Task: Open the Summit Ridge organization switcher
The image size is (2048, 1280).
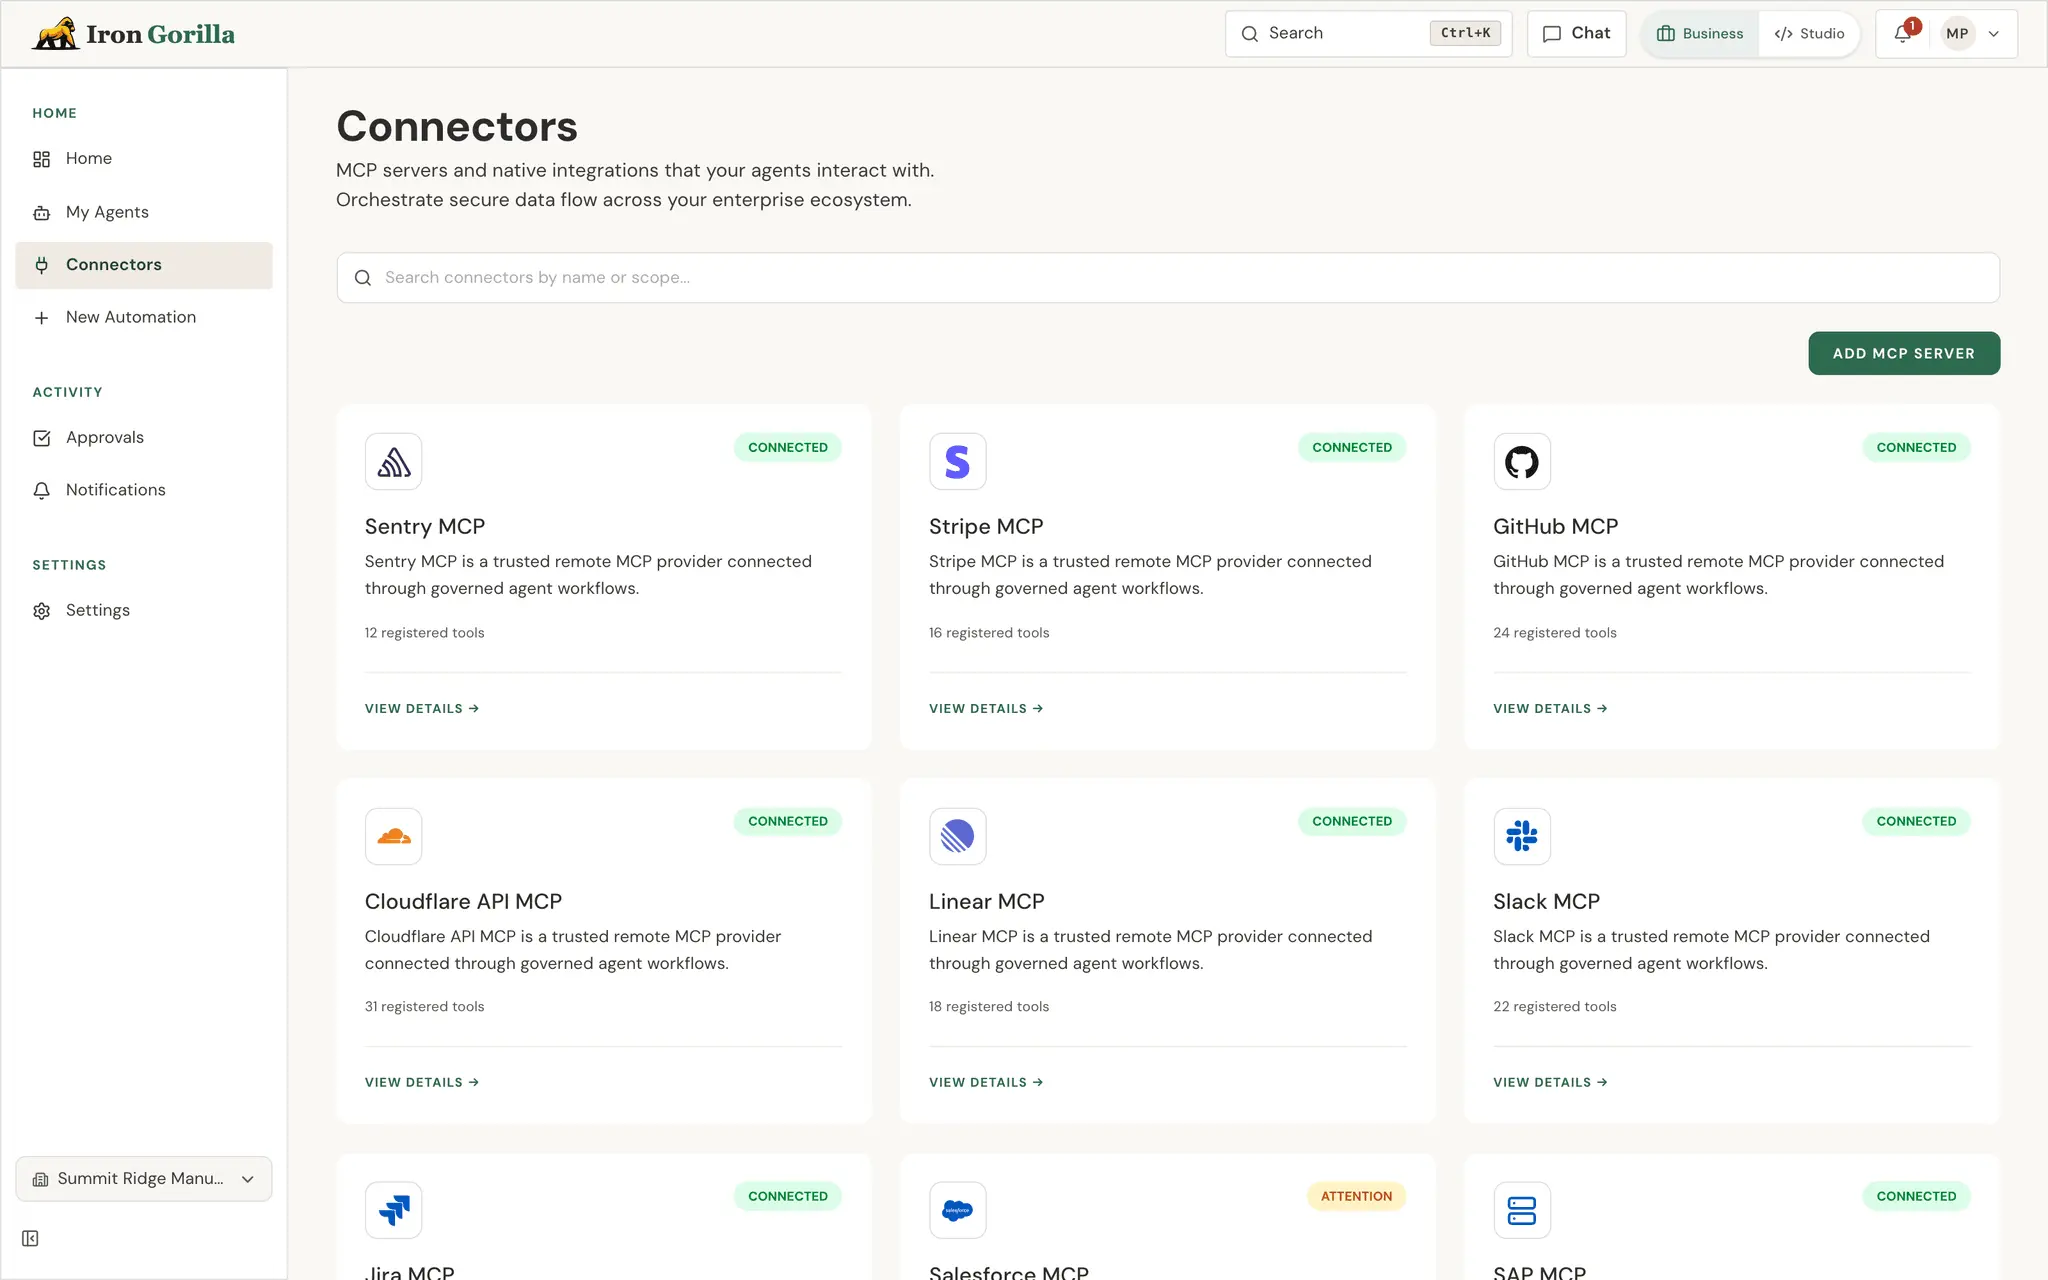Action: (x=144, y=1179)
